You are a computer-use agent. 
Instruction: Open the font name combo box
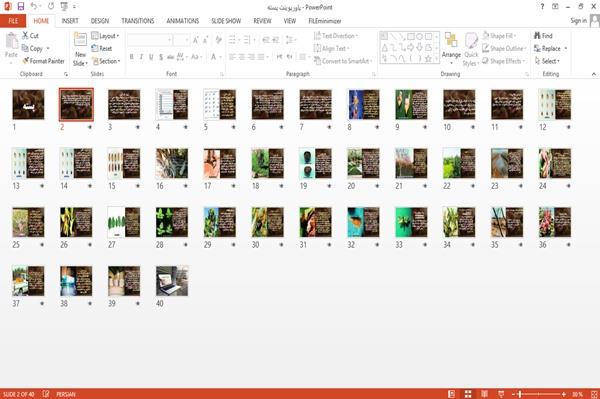click(x=149, y=40)
